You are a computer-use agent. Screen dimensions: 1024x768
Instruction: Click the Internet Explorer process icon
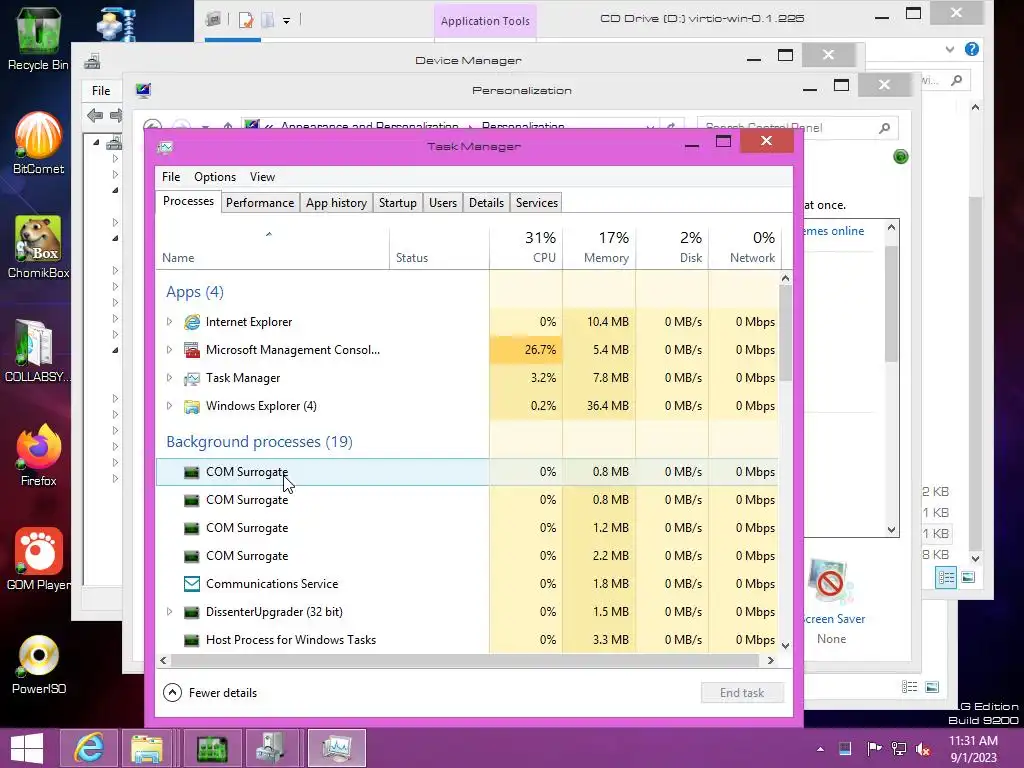[x=191, y=322]
